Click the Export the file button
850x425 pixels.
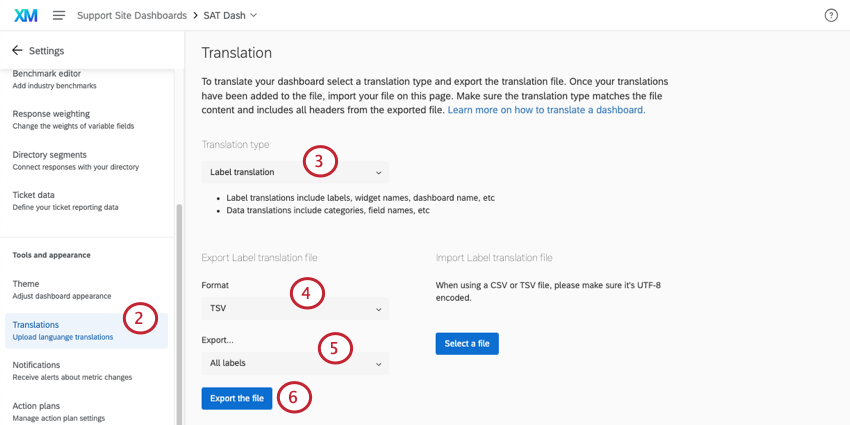[x=237, y=398]
